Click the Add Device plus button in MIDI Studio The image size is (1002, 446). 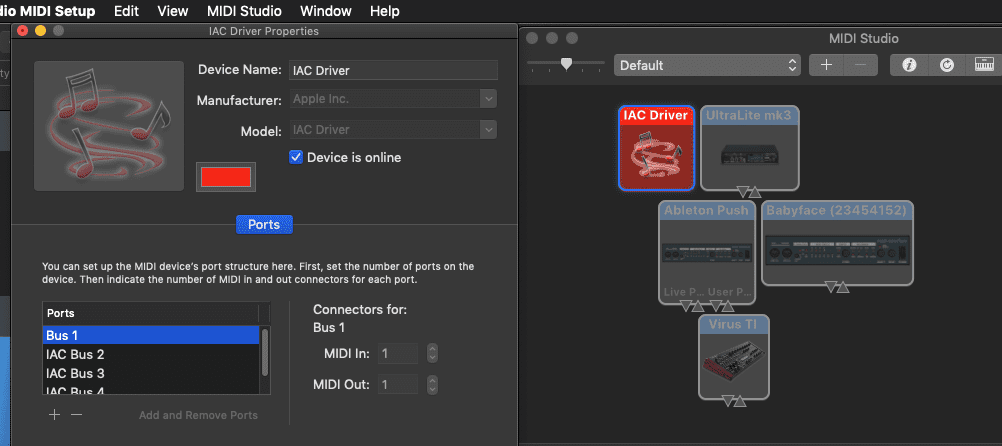pos(826,65)
